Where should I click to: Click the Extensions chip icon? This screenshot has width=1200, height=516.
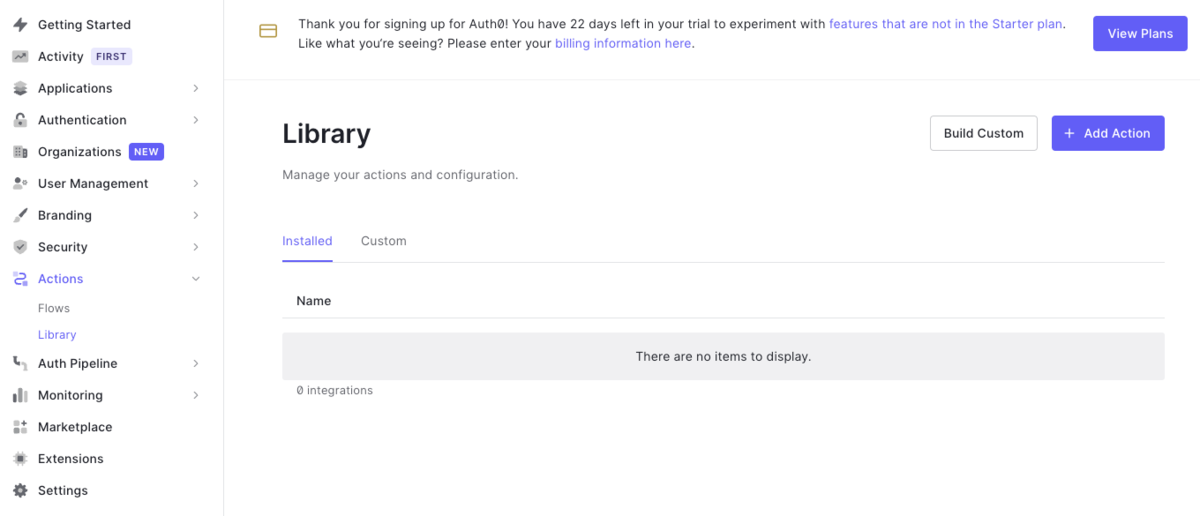tap(20, 459)
